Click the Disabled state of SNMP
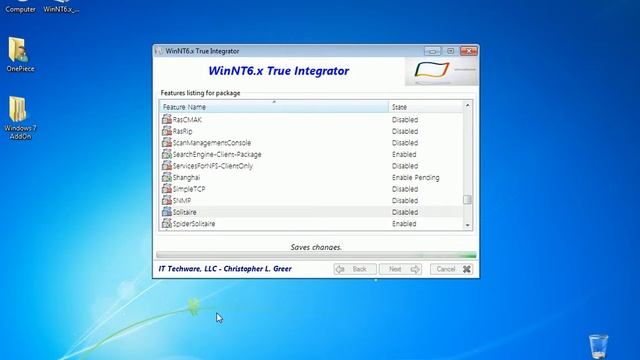 [x=405, y=201]
